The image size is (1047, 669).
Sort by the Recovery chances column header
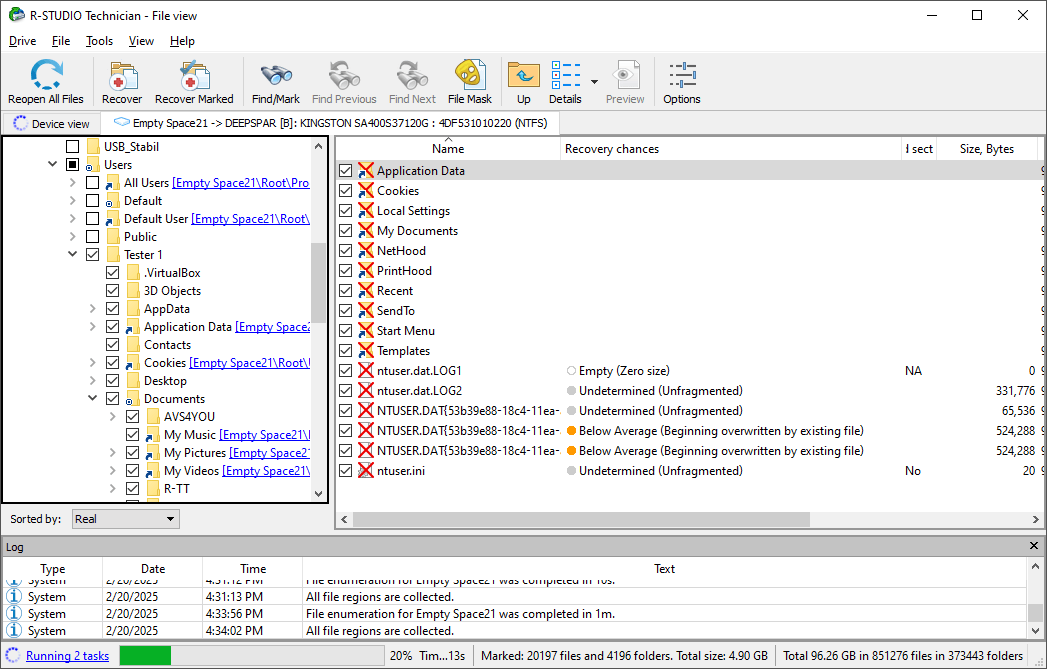pyautogui.click(x=730, y=149)
